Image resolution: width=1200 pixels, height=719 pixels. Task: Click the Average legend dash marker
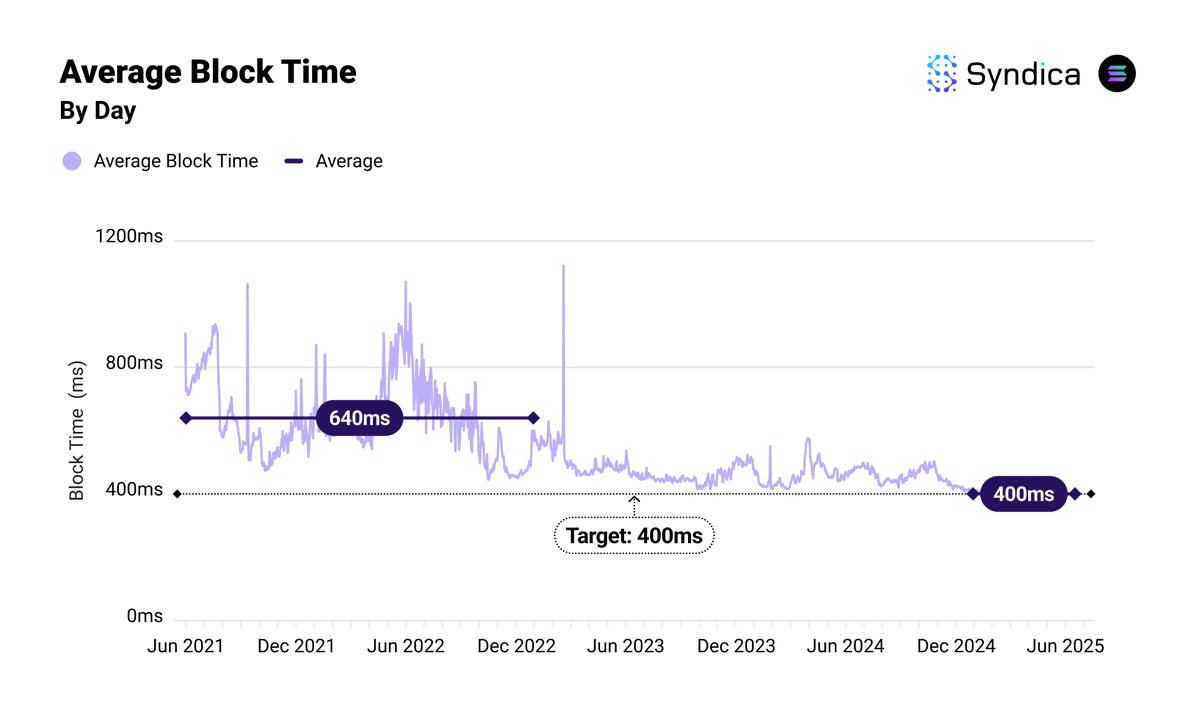[294, 161]
